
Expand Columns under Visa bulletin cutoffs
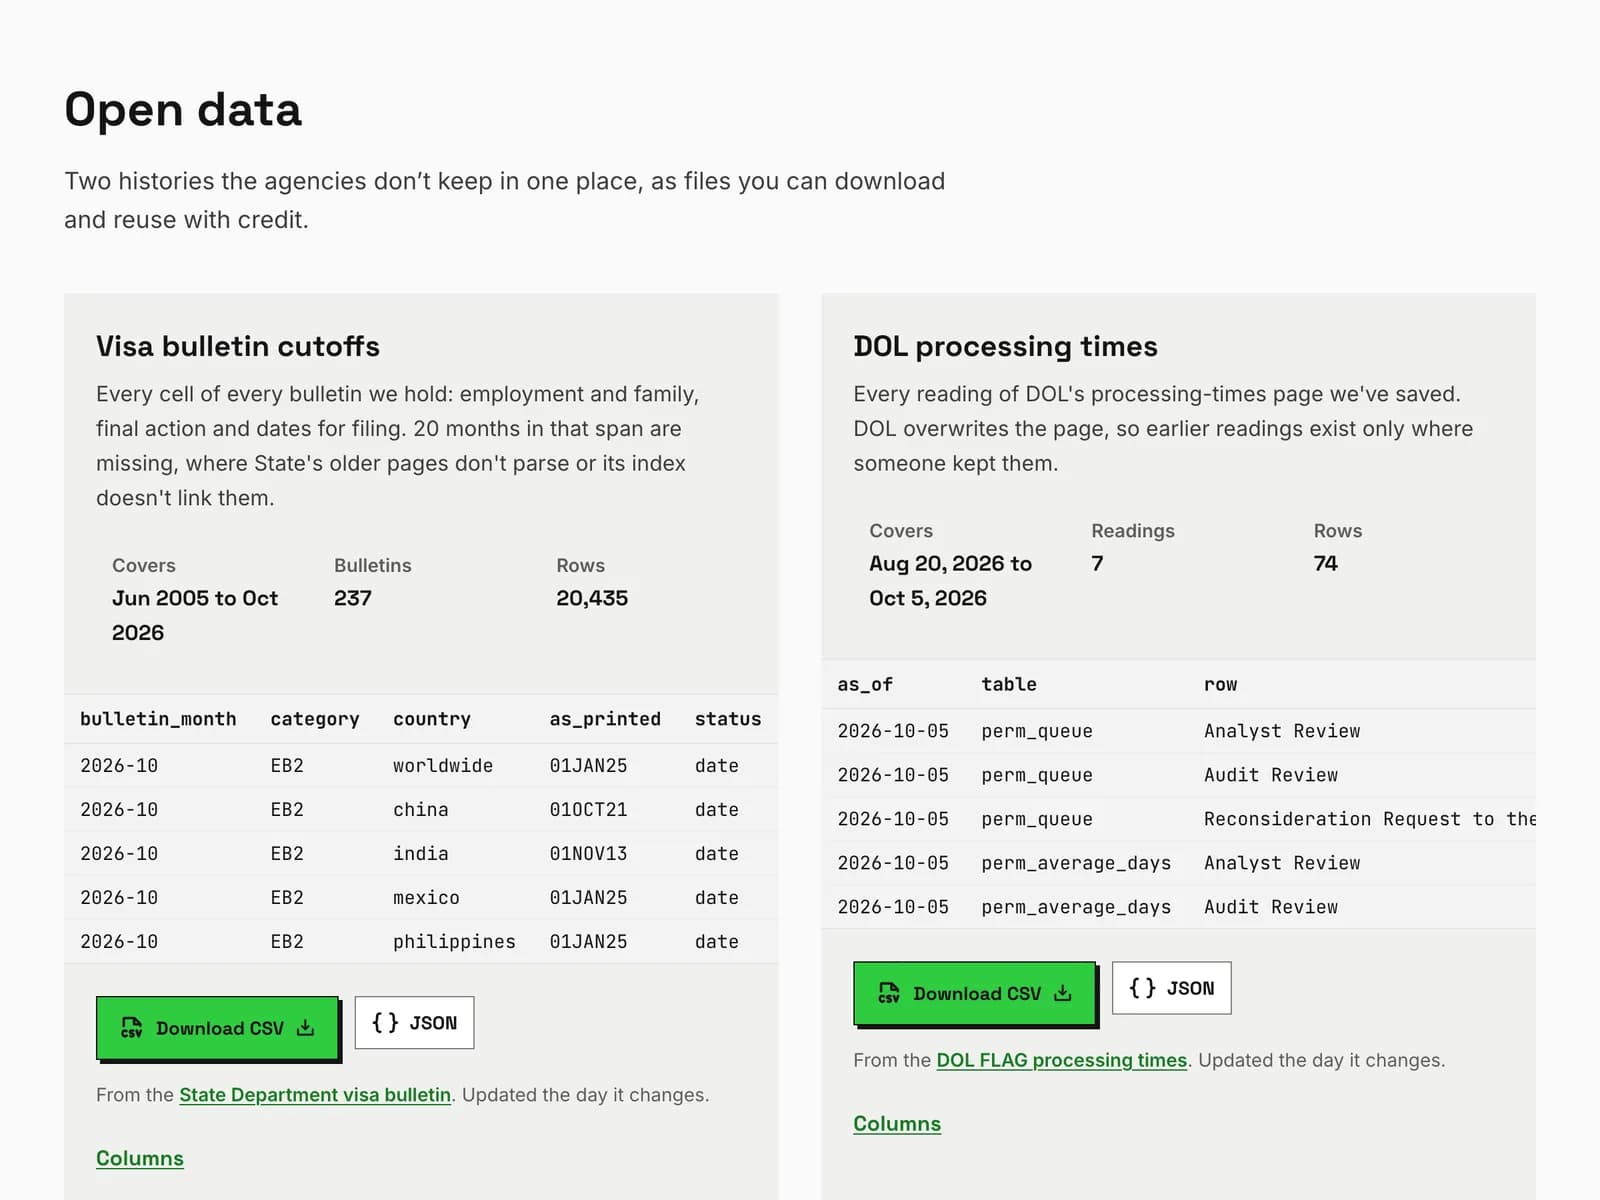pyautogui.click(x=140, y=1158)
